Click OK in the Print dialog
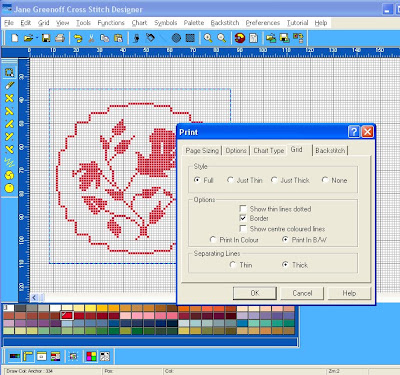Screen dimensions: 400x375 point(255,293)
